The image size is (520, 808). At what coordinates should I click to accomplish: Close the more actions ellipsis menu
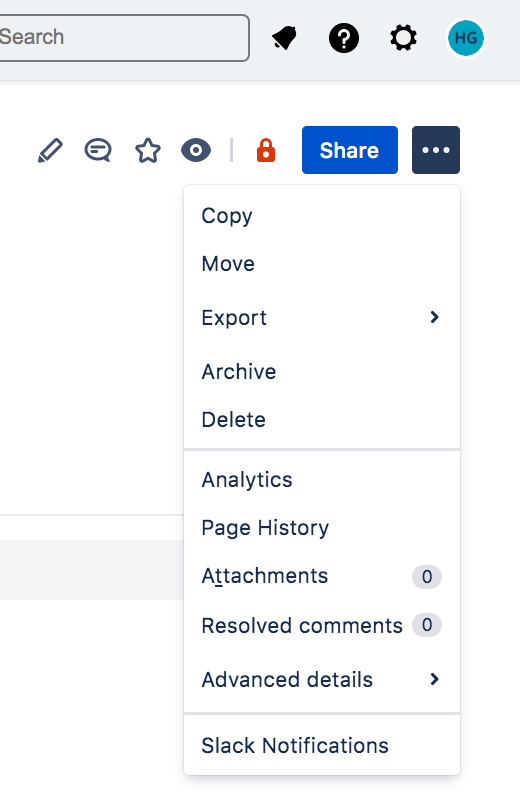click(x=436, y=150)
